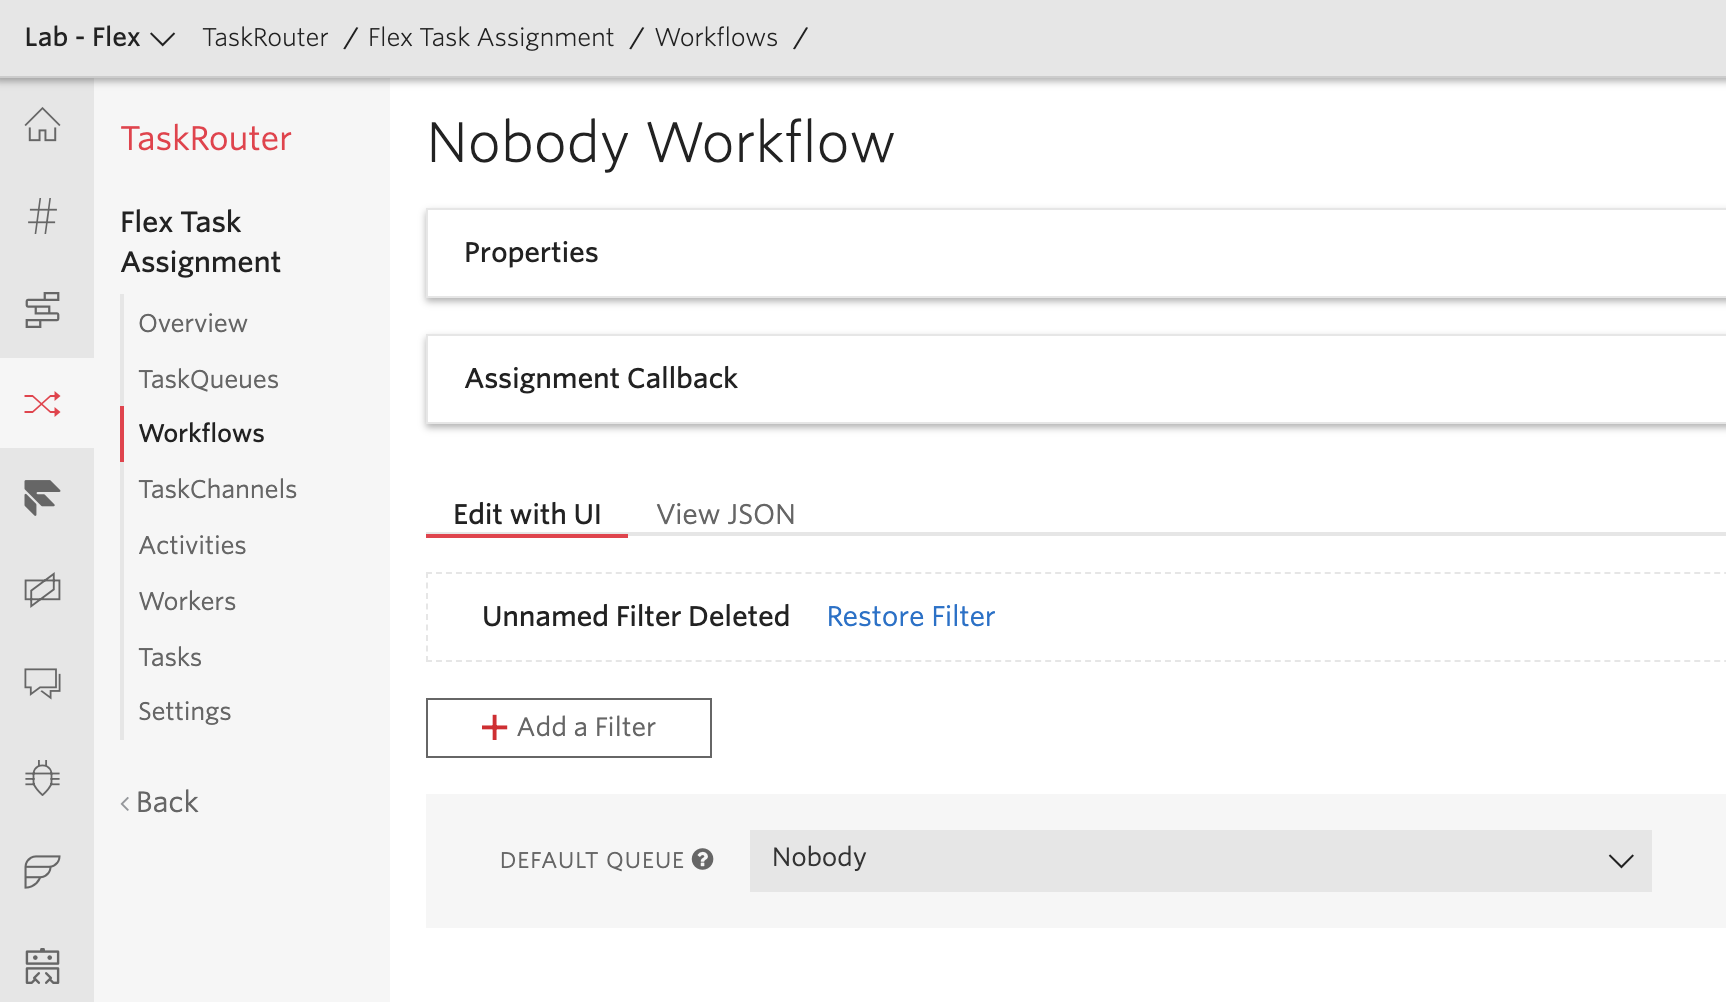Click the Unnamed Filter Deleted text
The image size is (1726, 1002).
tap(636, 616)
